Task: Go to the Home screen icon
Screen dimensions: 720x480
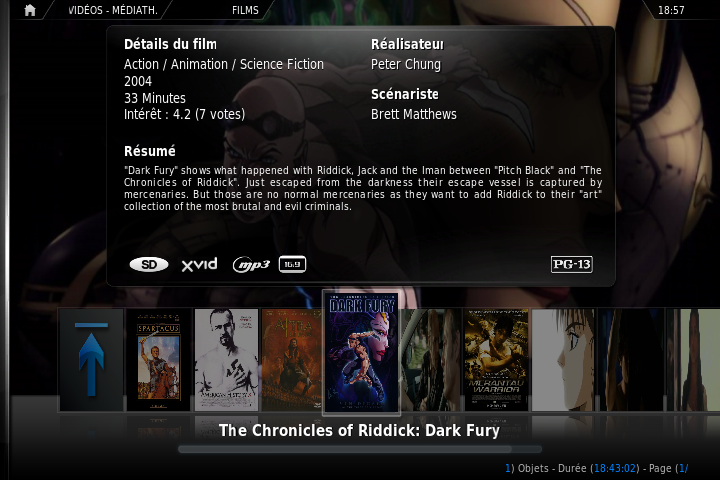Action: point(30,10)
